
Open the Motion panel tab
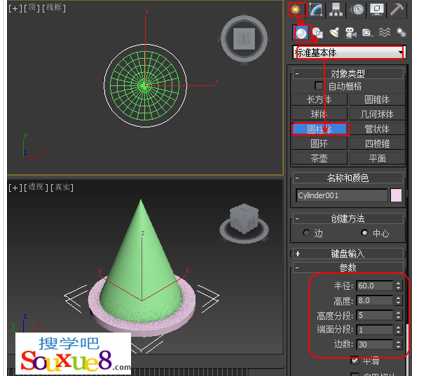(x=357, y=9)
